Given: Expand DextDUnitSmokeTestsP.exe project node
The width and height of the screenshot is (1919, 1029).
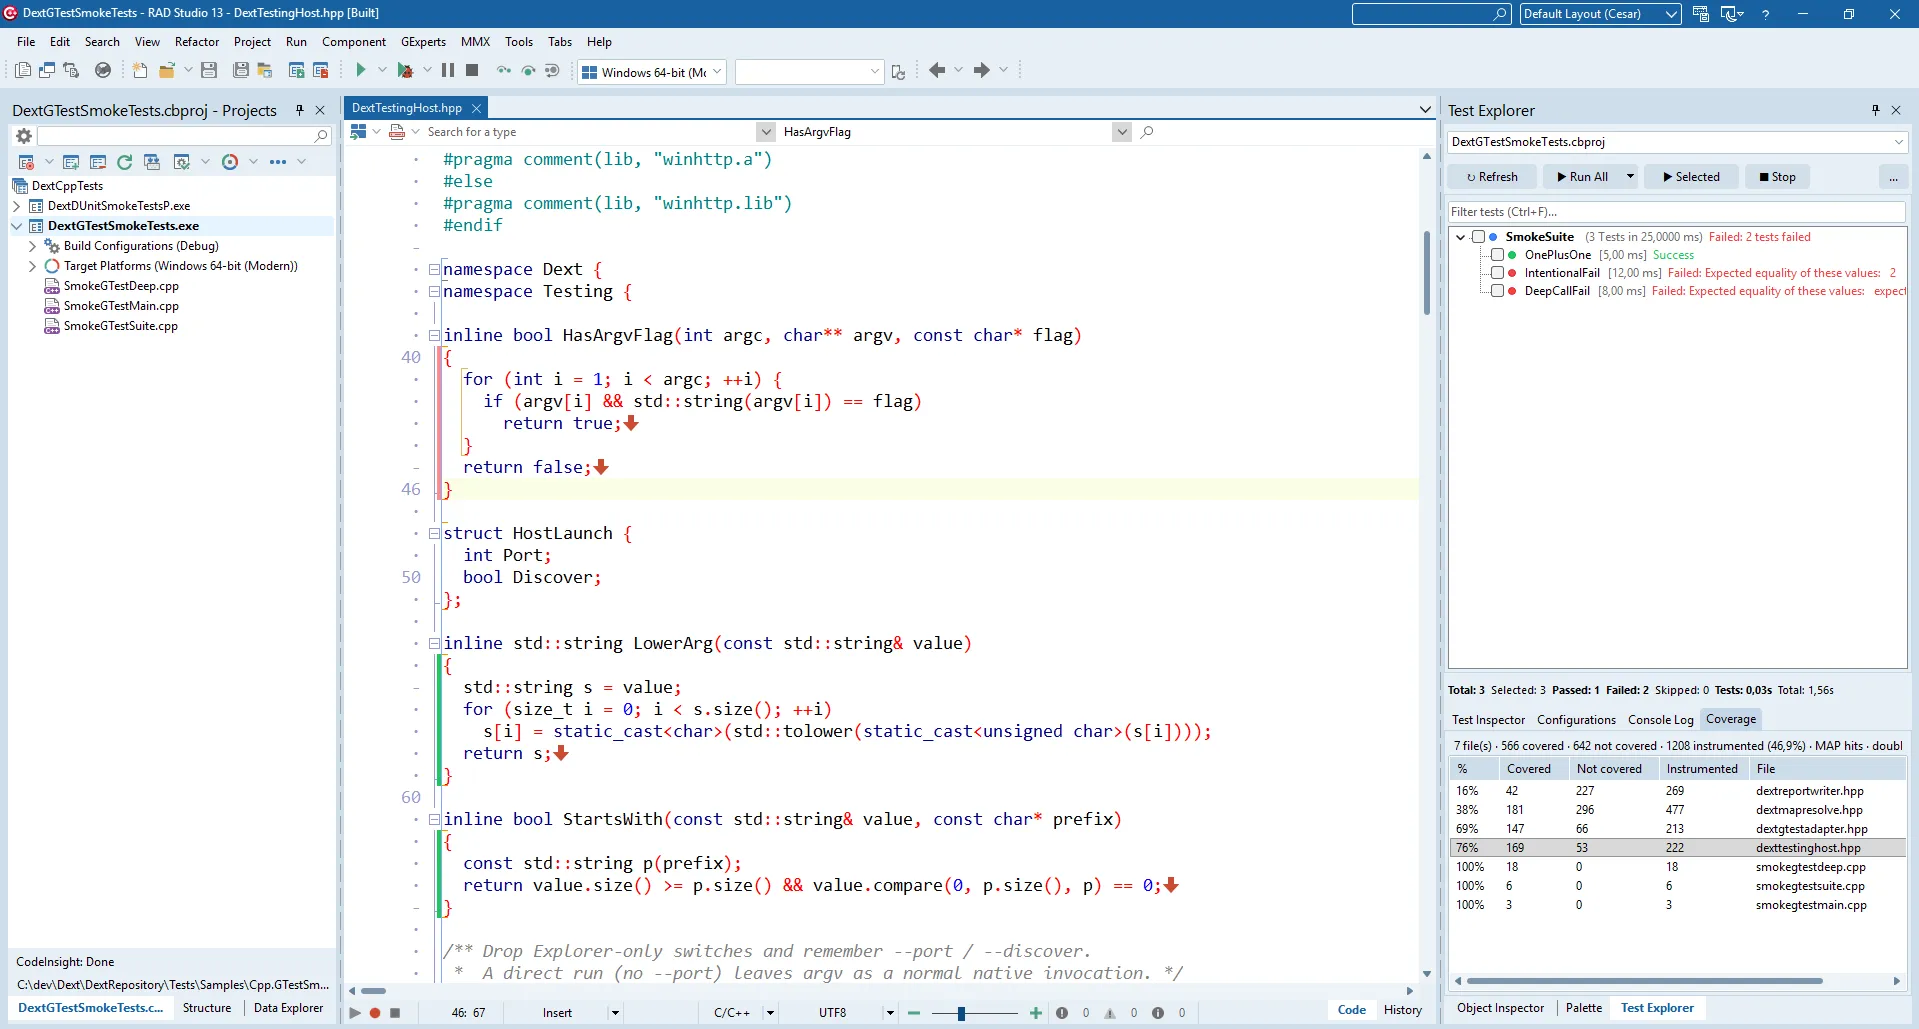Looking at the screenshot, I should (x=17, y=206).
